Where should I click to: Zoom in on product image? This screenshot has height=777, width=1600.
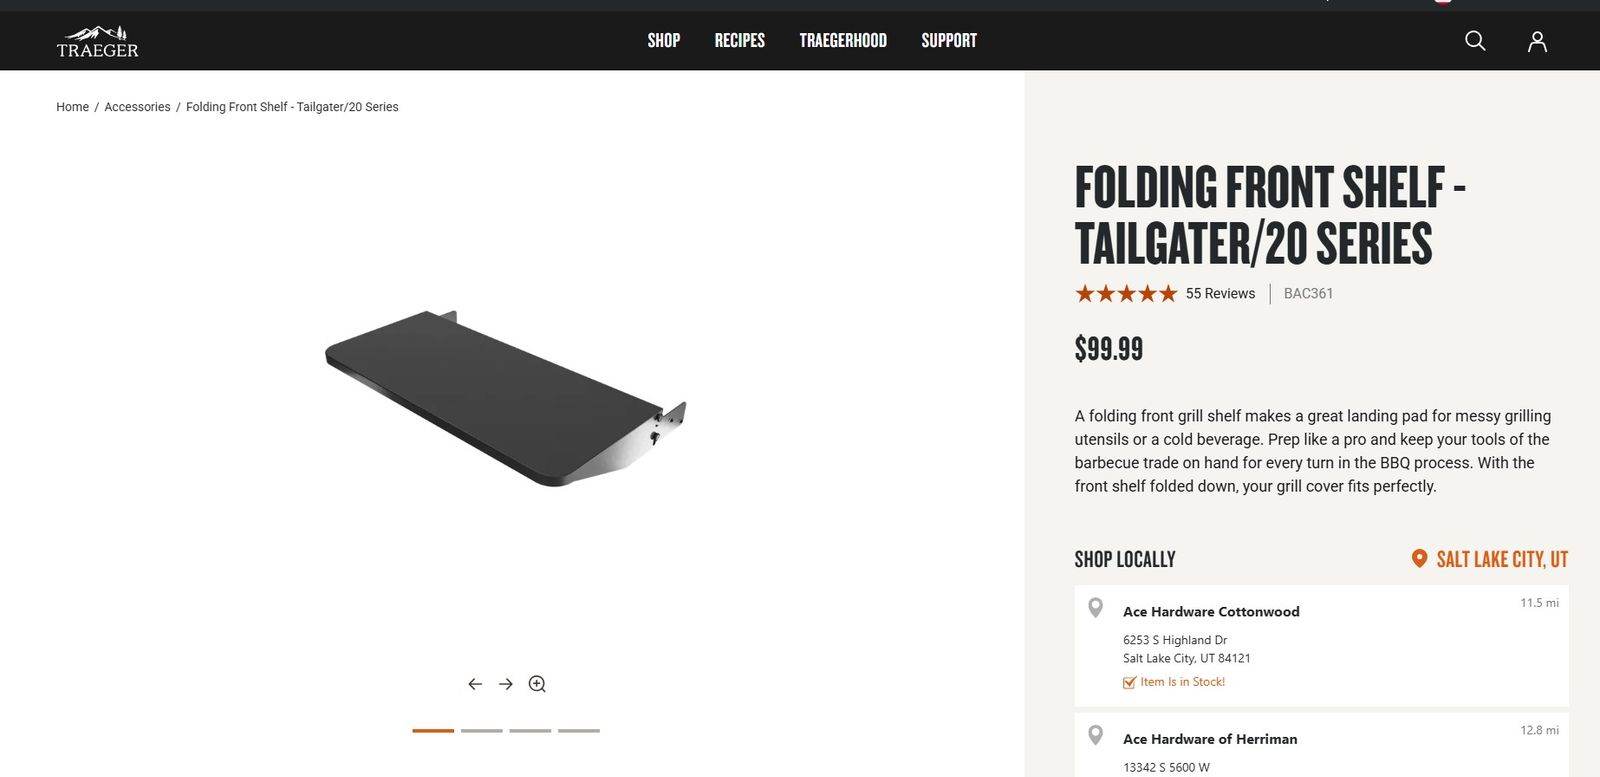(x=537, y=684)
